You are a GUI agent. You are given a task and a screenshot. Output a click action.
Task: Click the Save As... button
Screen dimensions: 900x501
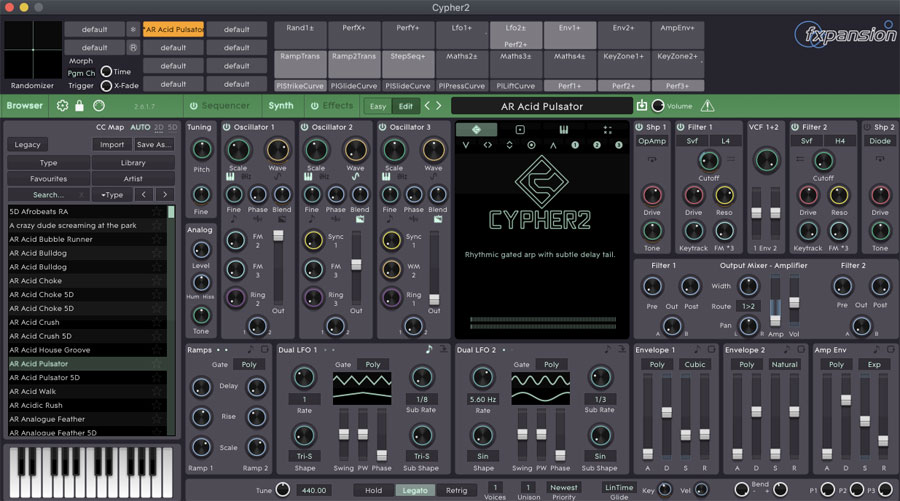[154, 145]
